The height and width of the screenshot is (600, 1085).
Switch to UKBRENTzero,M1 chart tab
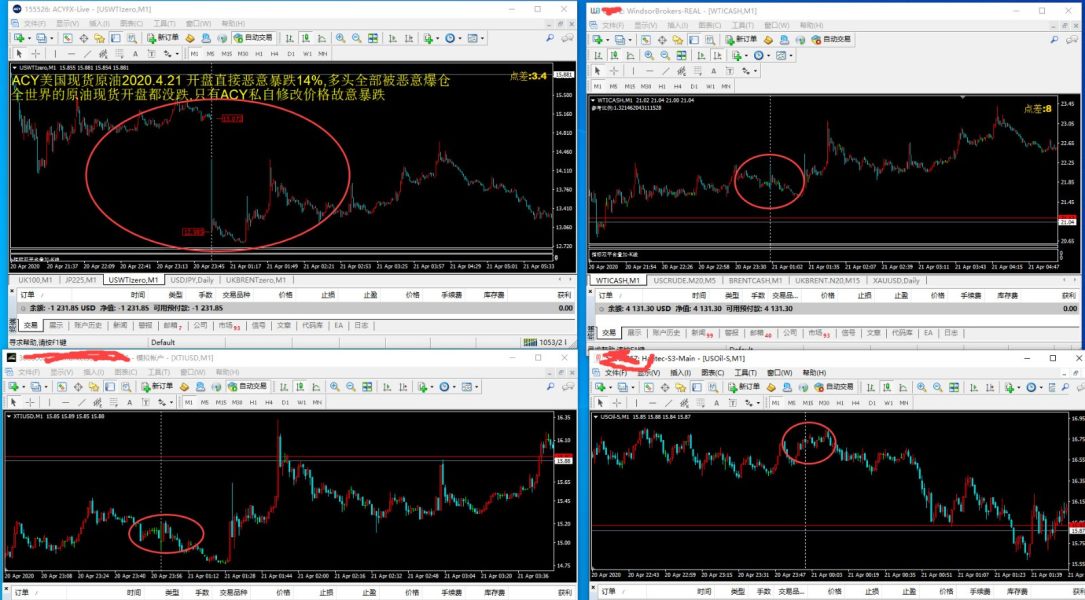point(255,280)
